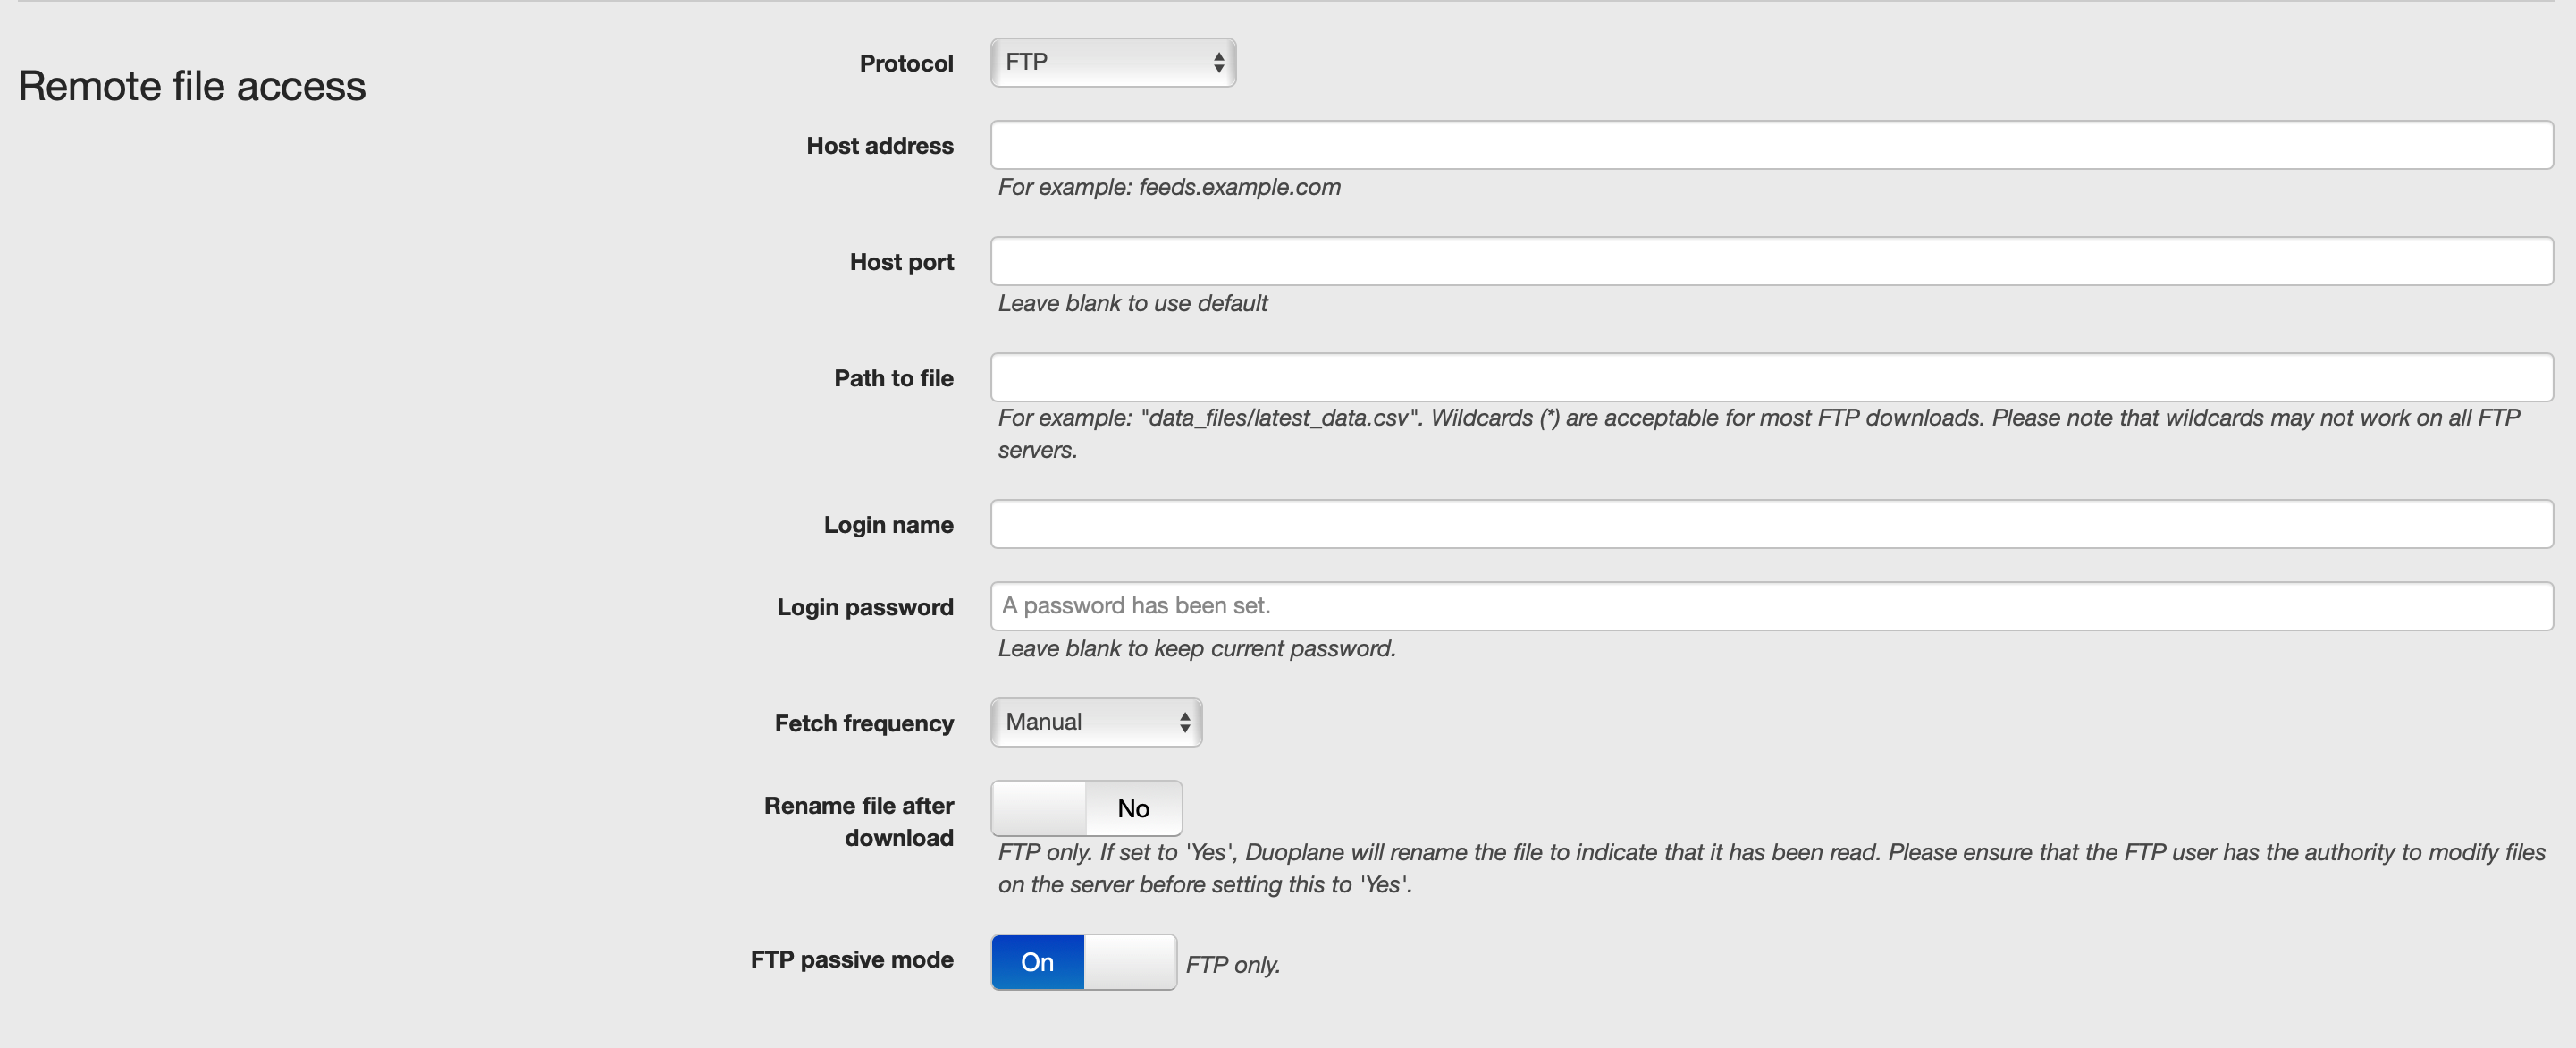Click the FTP passive mode label
This screenshot has width=2576, height=1048.
pos(852,959)
